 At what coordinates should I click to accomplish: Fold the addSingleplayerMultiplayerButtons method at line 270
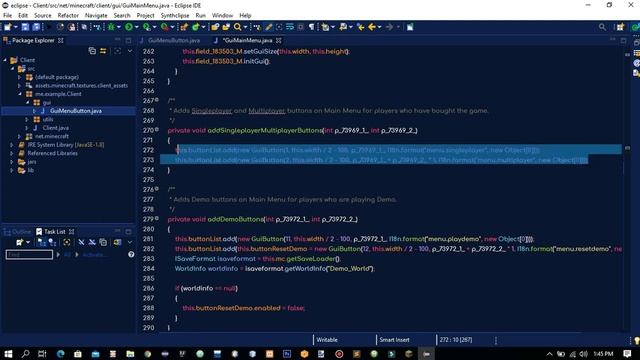point(157,130)
